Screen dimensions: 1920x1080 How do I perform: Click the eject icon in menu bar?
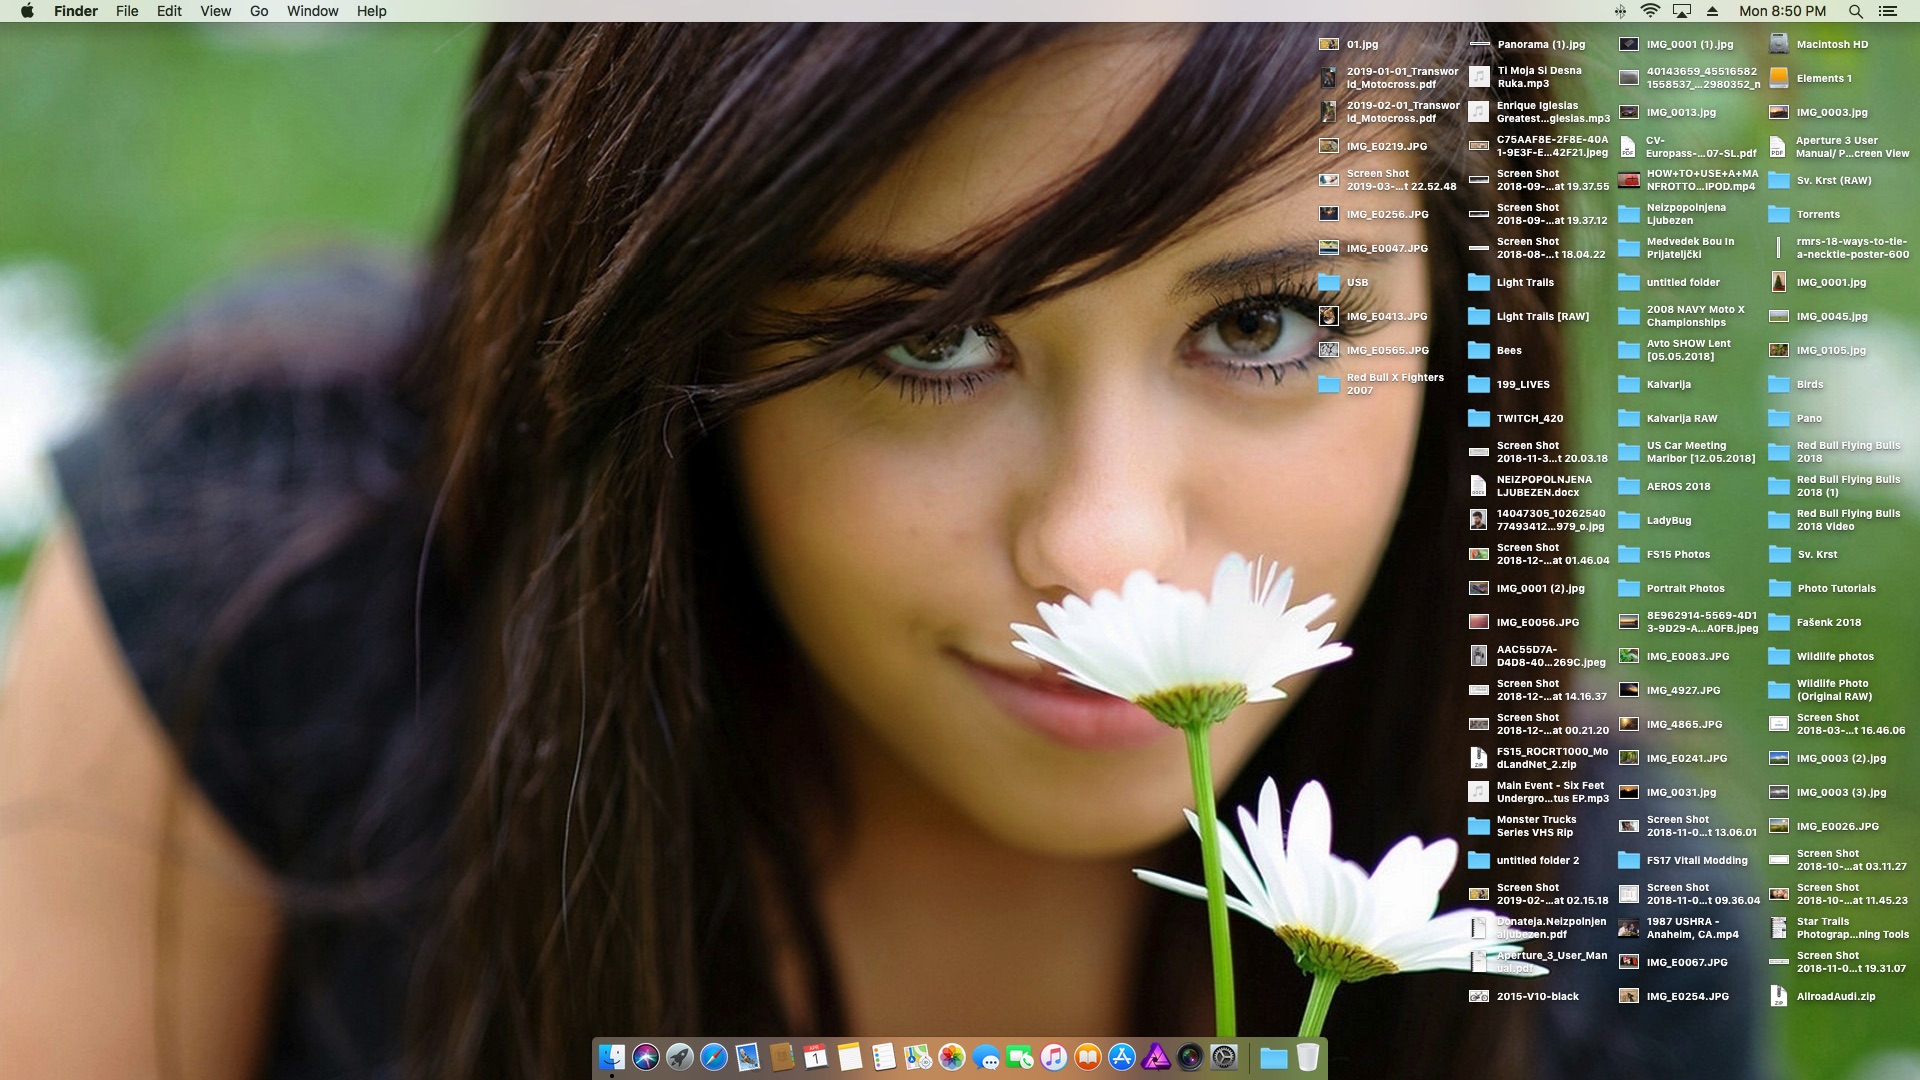(x=1713, y=11)
